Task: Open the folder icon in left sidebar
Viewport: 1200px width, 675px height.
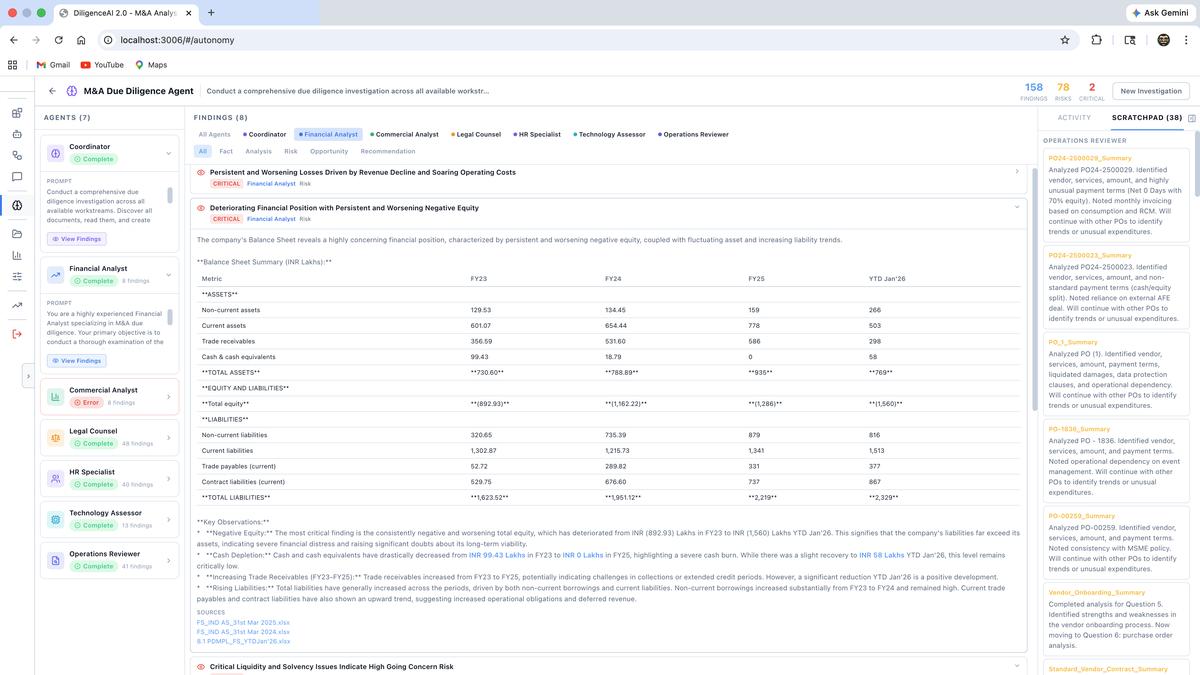Action: (17, 234)
